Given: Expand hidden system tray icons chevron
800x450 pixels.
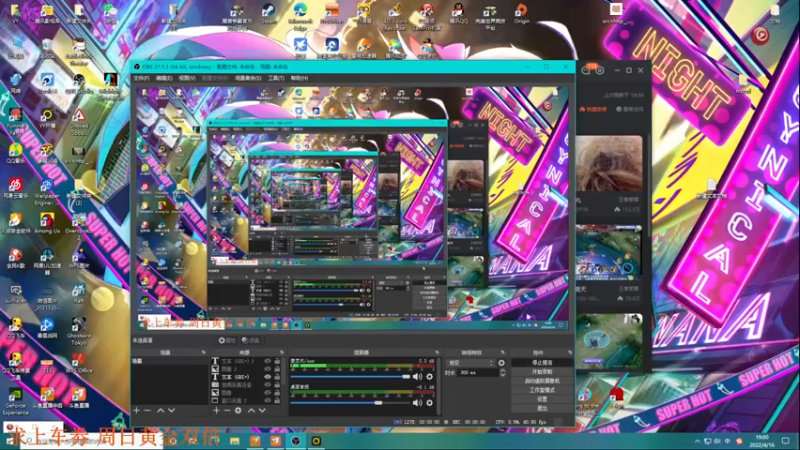Looking at the screenshot, I should pyautogui.click(x=697, y=441).
